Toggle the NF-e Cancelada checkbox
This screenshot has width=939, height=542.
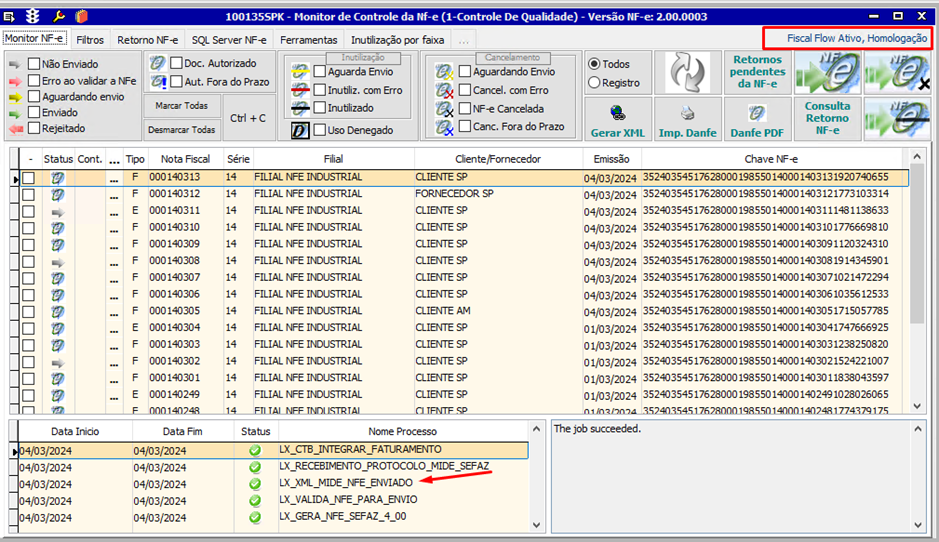465,109
